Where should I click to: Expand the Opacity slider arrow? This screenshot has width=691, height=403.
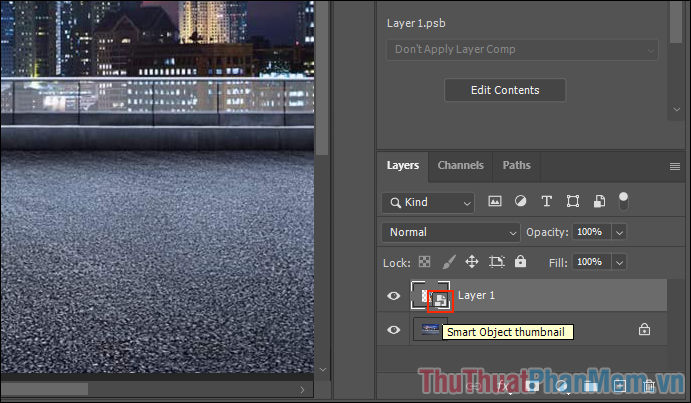(x=620, y=232)
